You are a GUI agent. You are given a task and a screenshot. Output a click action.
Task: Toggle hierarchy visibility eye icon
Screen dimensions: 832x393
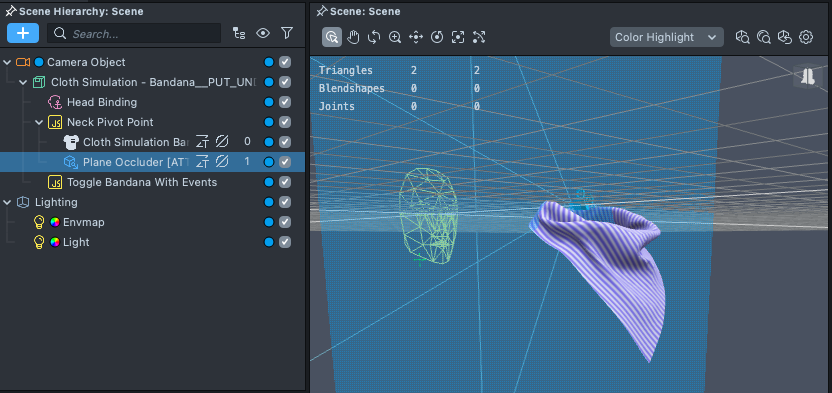[x=263, y=33]
